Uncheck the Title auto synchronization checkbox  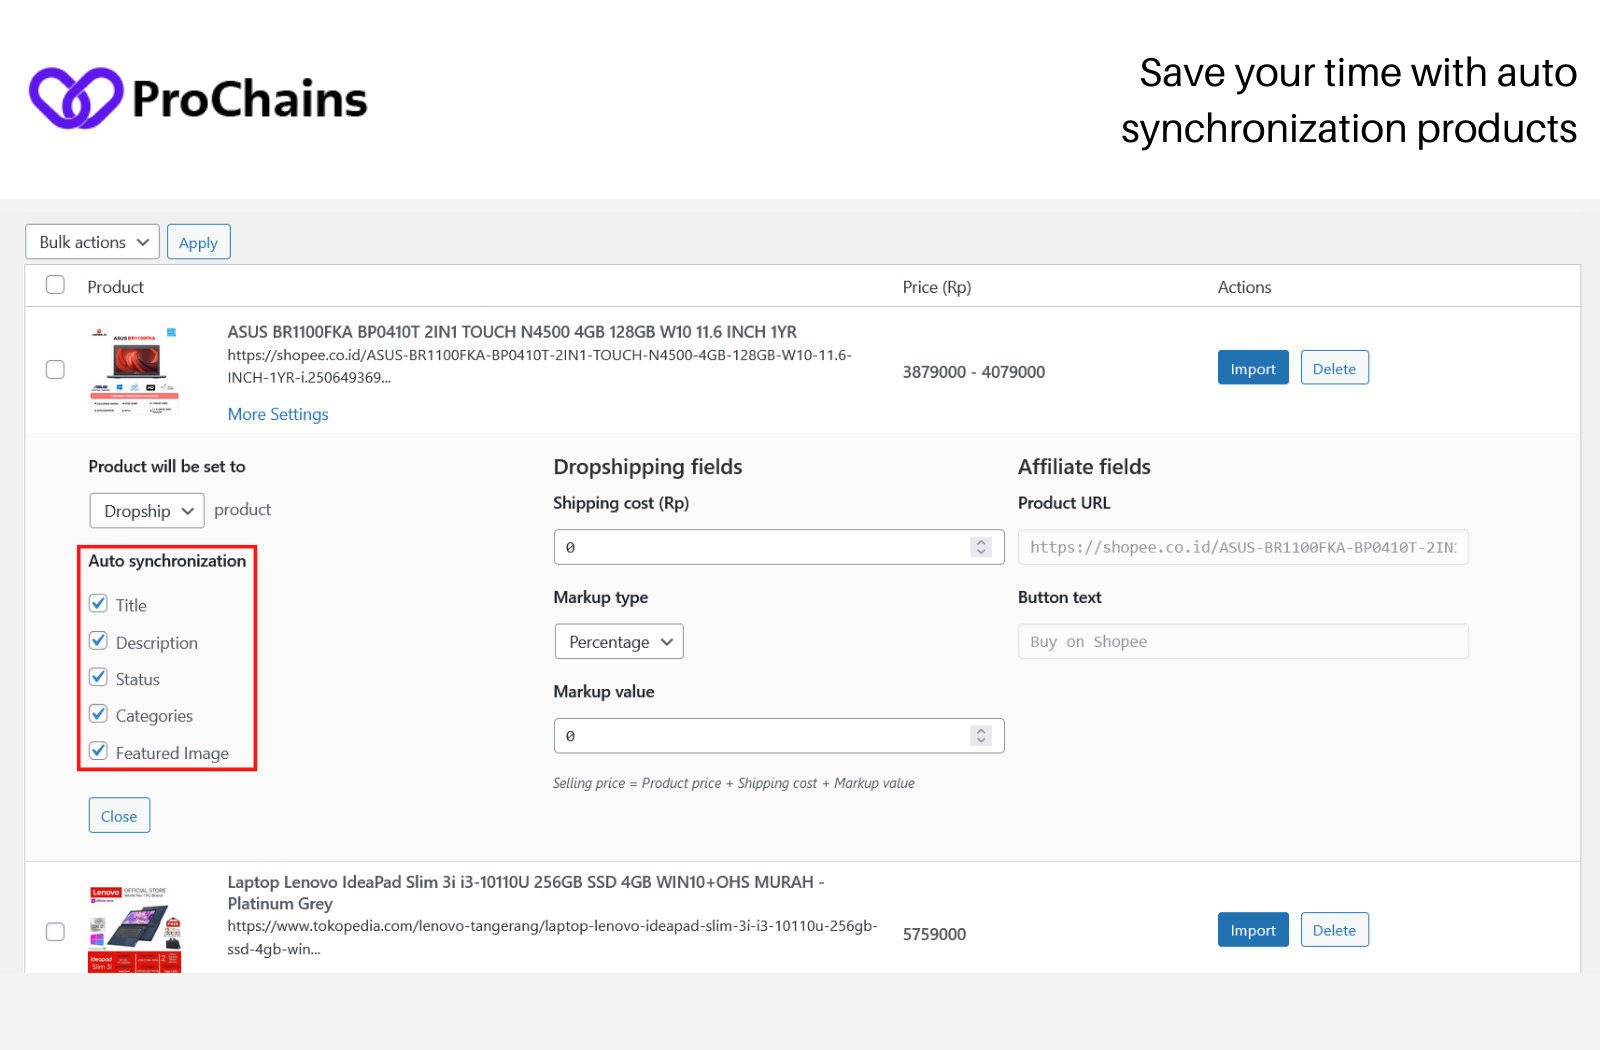pos(98,603)
